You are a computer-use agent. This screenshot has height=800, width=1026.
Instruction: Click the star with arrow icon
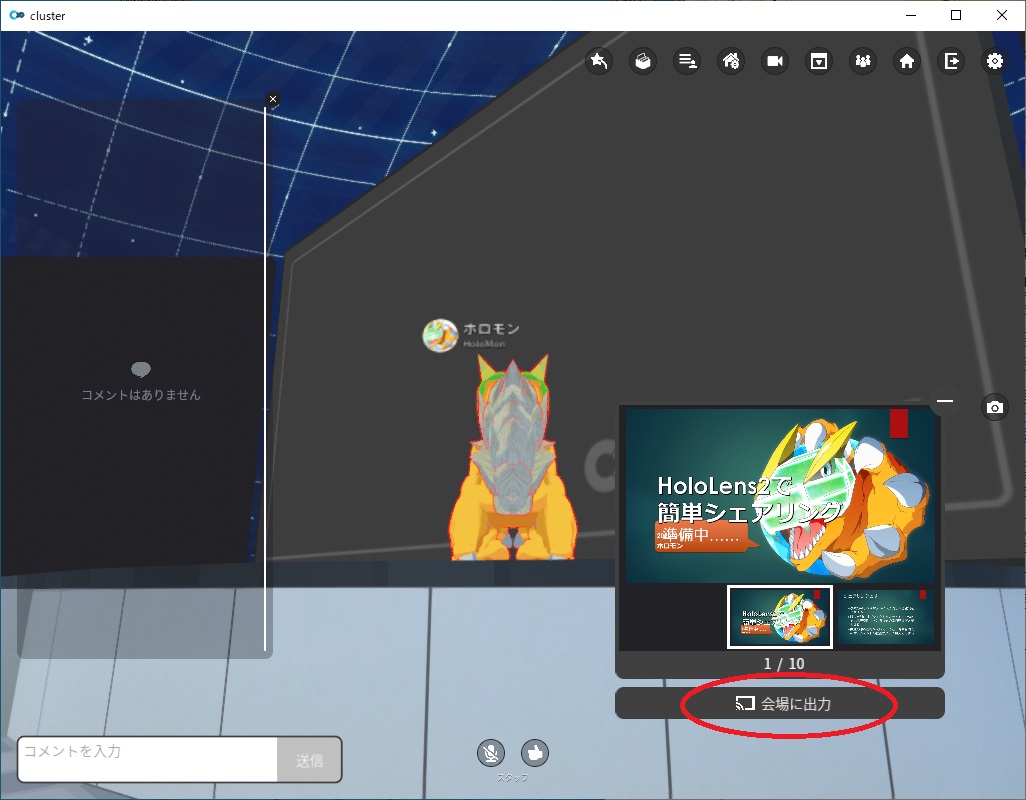click(599, 61)
